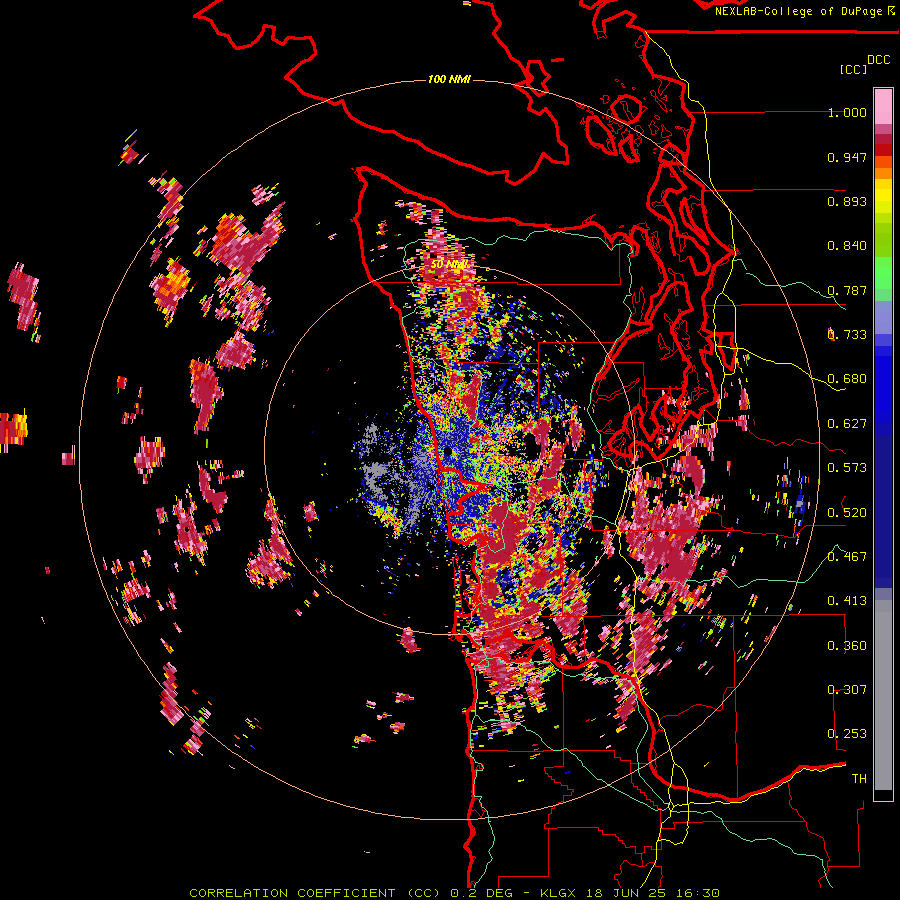Select the 0.520 scale value
900x900 pixels.
[847, 512]
